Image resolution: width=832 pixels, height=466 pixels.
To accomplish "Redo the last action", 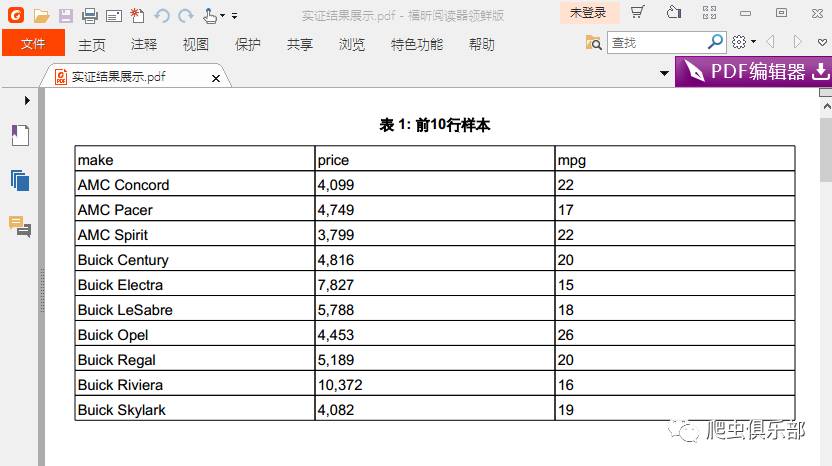I will (186, 16).
